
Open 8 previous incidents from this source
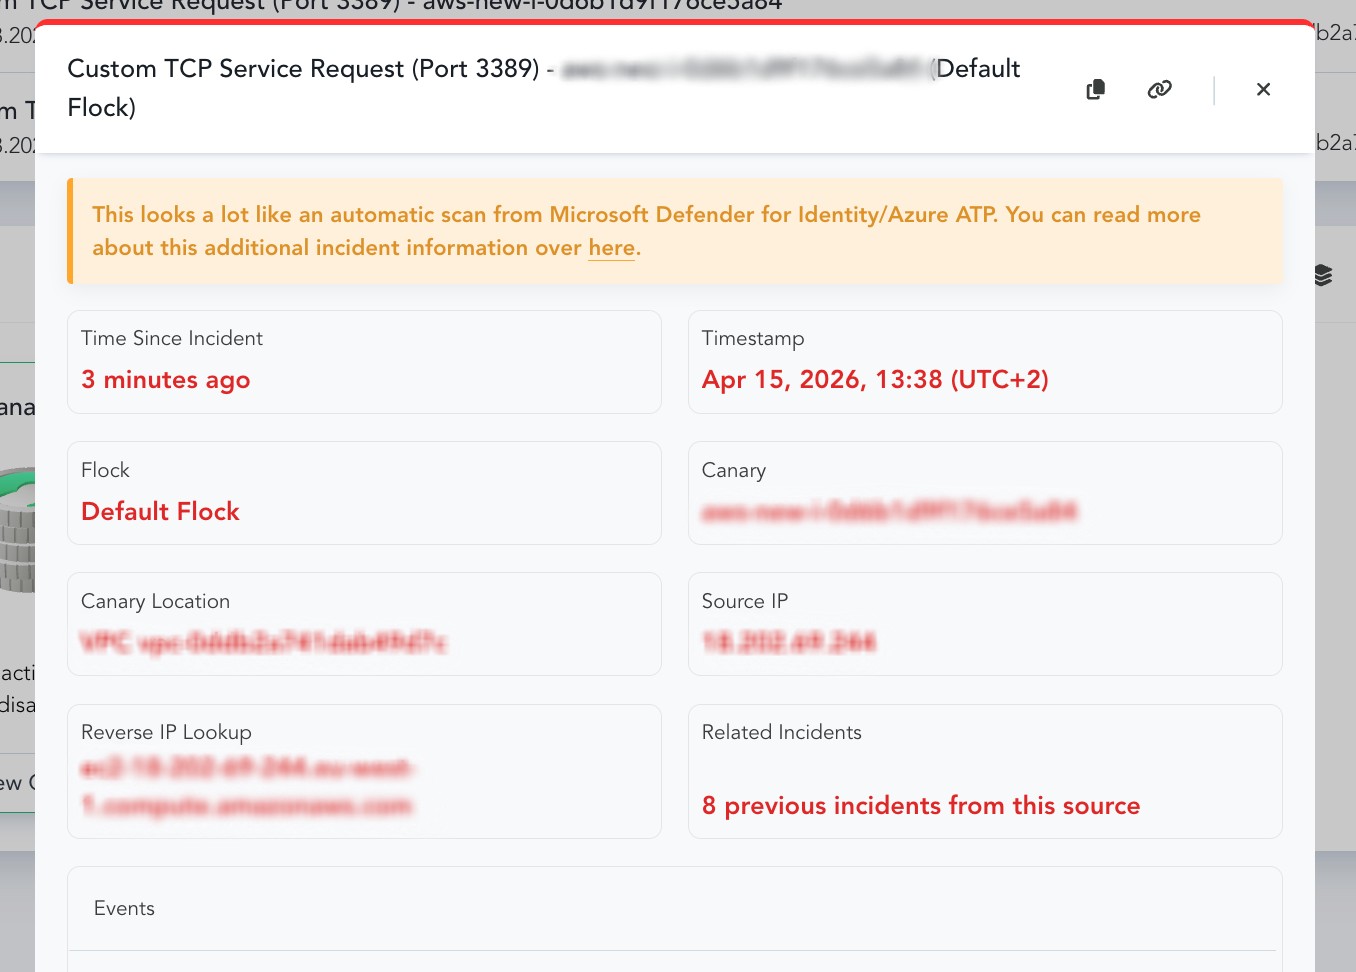[920, 806]
